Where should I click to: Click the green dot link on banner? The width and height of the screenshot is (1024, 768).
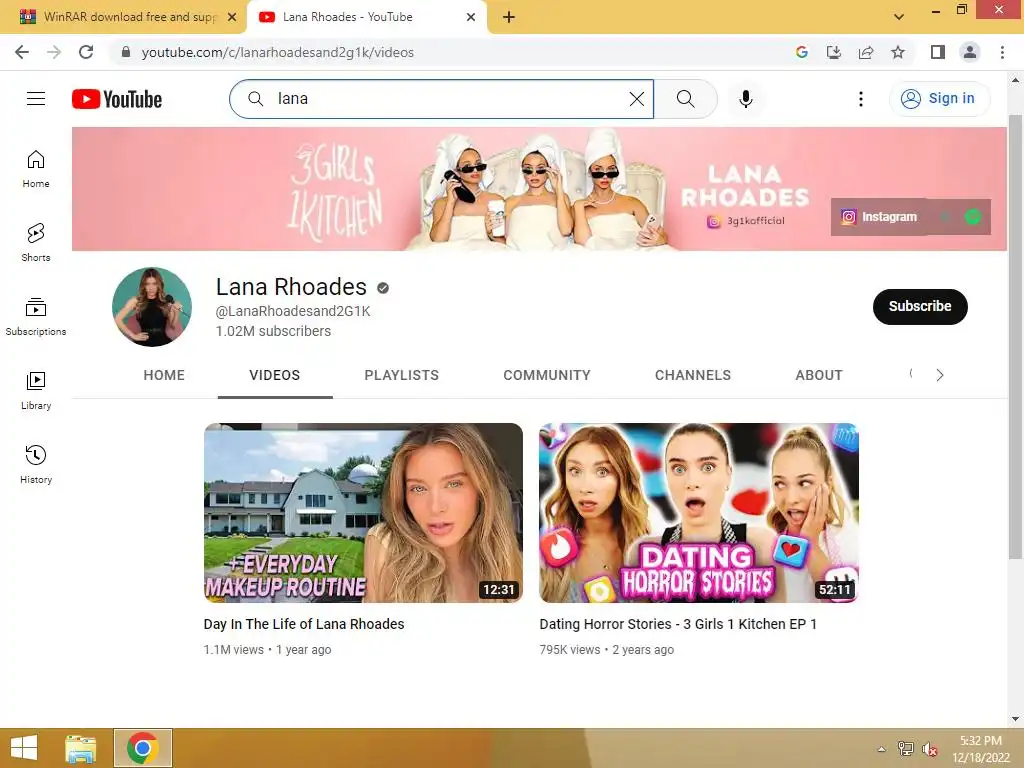(x=972, y=217)
